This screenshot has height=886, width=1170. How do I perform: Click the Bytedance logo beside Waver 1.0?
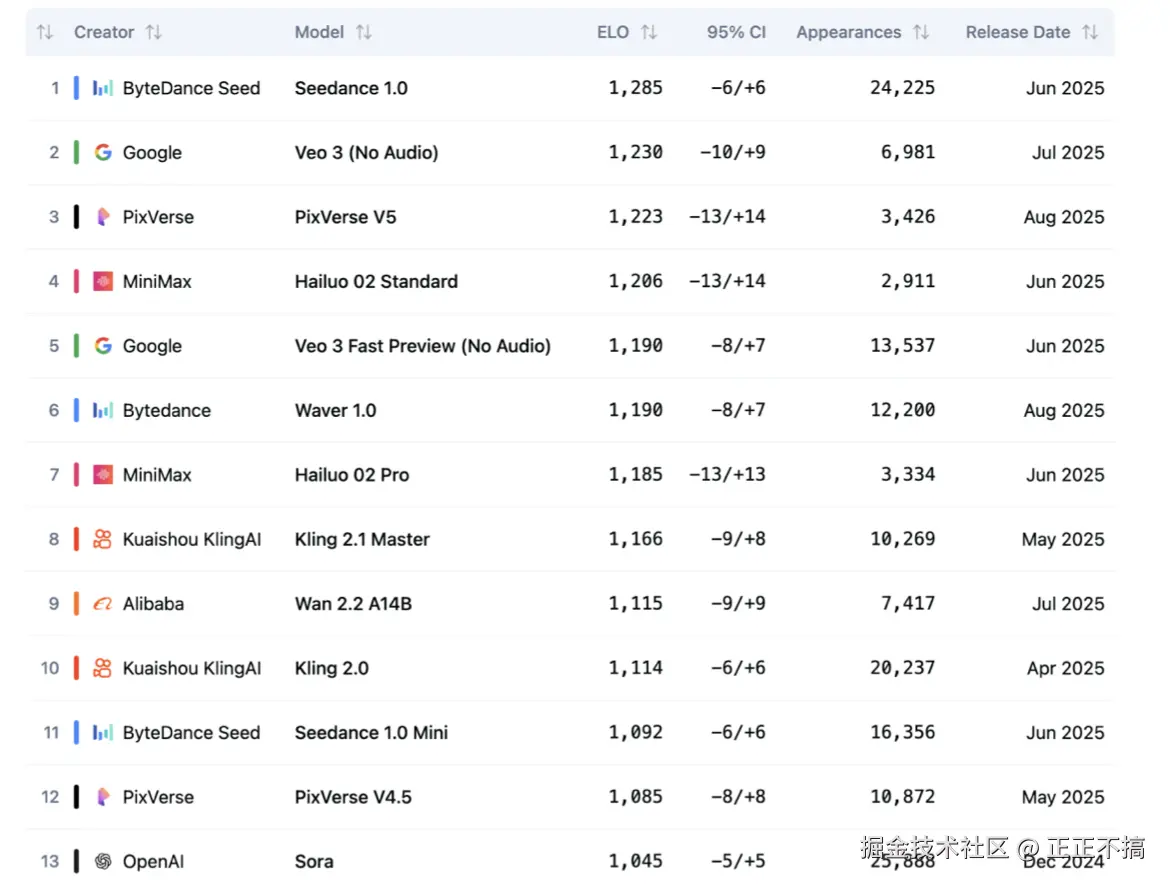103,411
